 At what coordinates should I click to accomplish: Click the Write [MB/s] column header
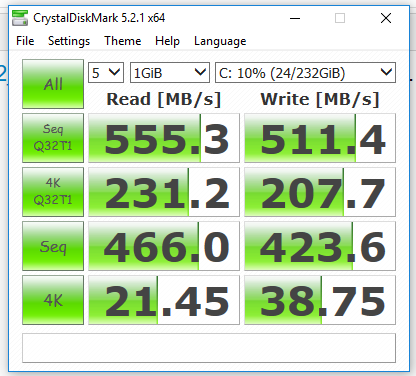320,99
